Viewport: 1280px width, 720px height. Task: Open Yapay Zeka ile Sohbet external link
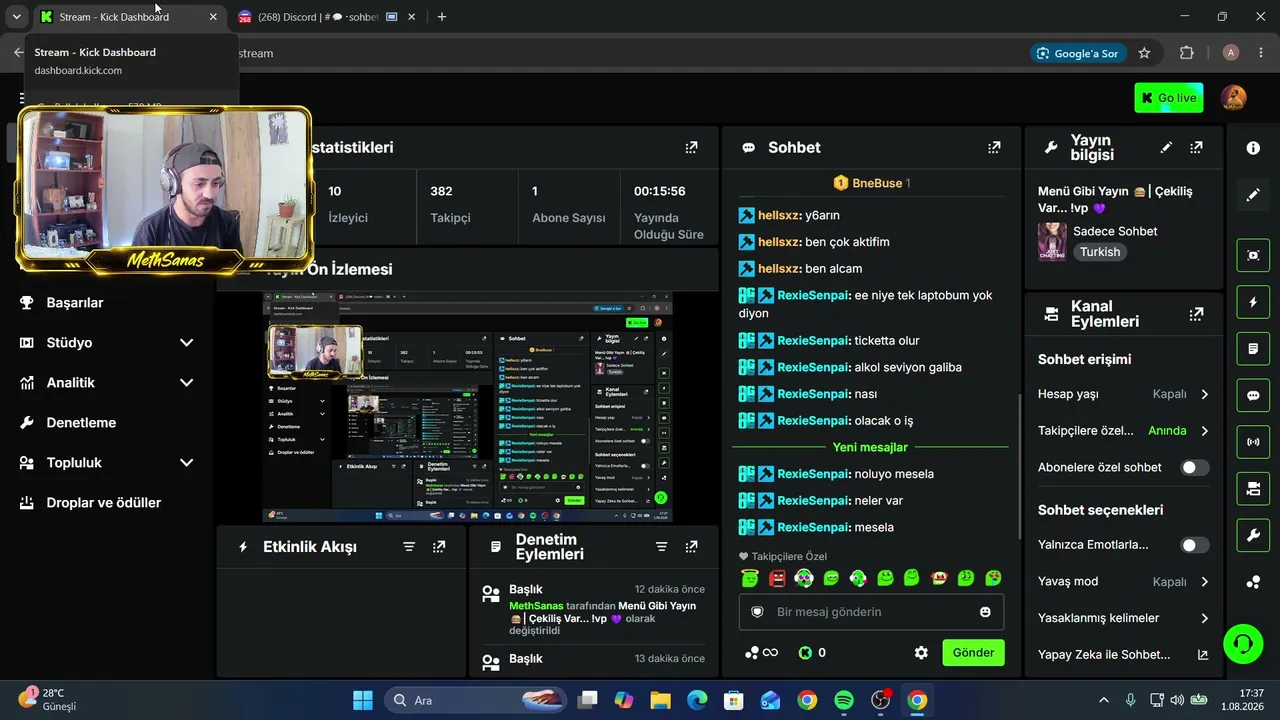[x=1203, y=655]
